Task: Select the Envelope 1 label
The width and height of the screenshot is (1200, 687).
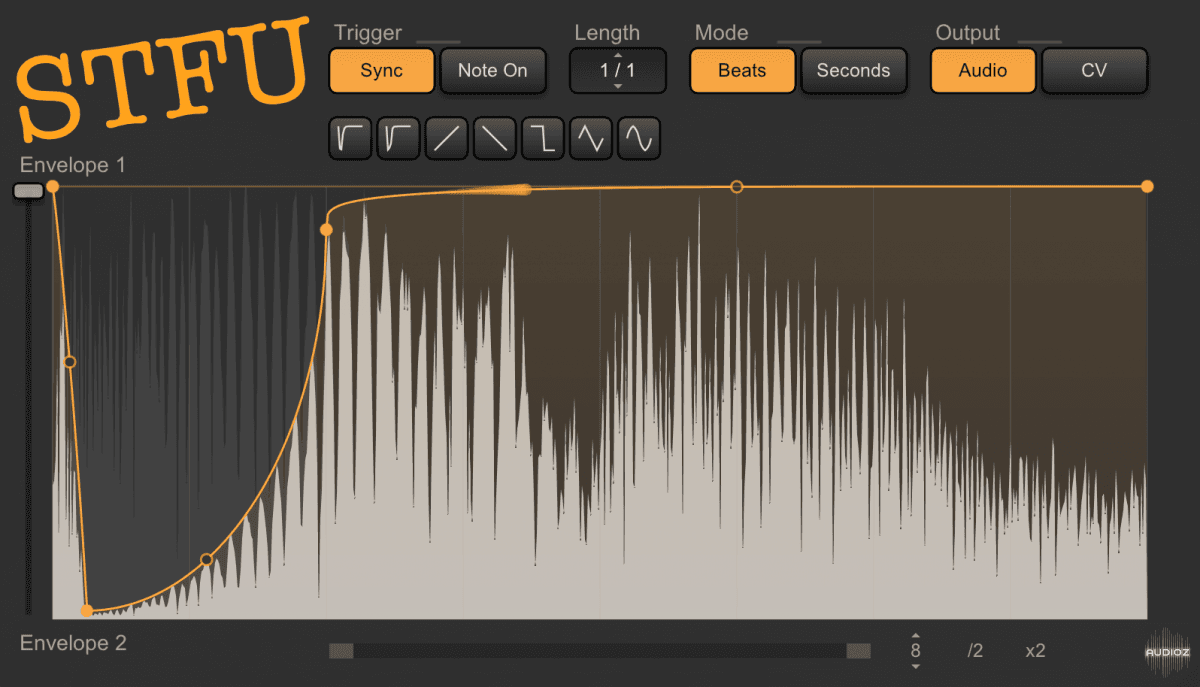Action: pyautogui.click(x=73, y=166)
